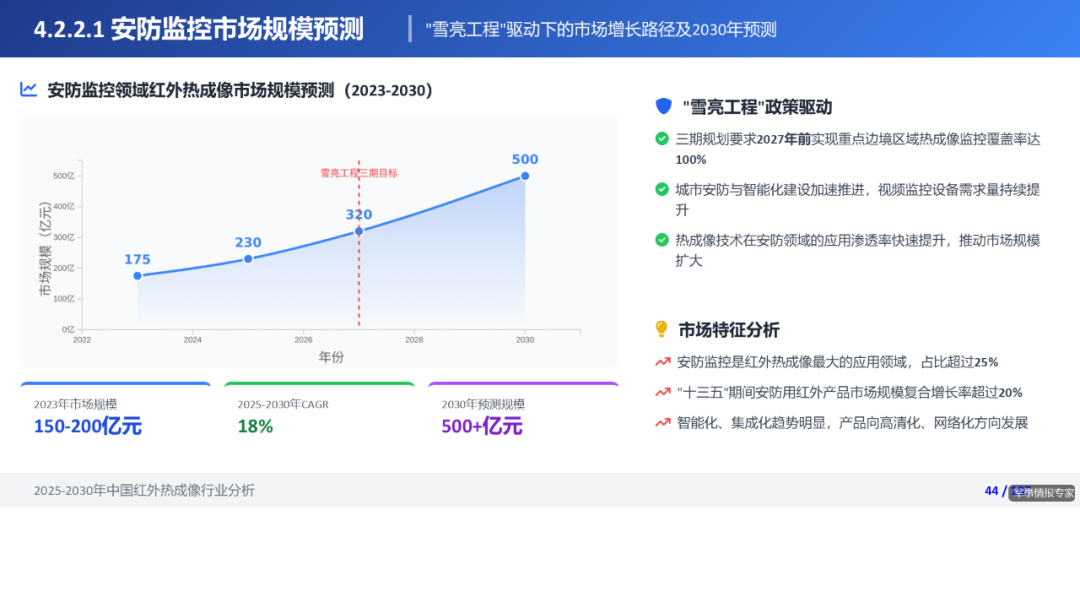This screenshot has height=608, width=1080.
Task: Click the lightbulb icon beside 市场特征分析
Action: (x=659, y=329)
